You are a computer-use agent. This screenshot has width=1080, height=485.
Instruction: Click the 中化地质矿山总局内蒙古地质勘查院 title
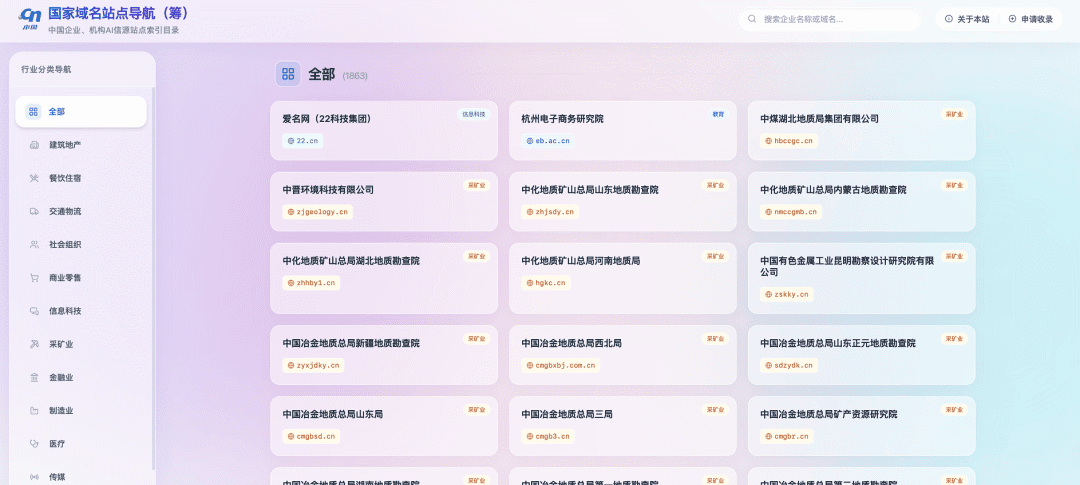point(833,189)
